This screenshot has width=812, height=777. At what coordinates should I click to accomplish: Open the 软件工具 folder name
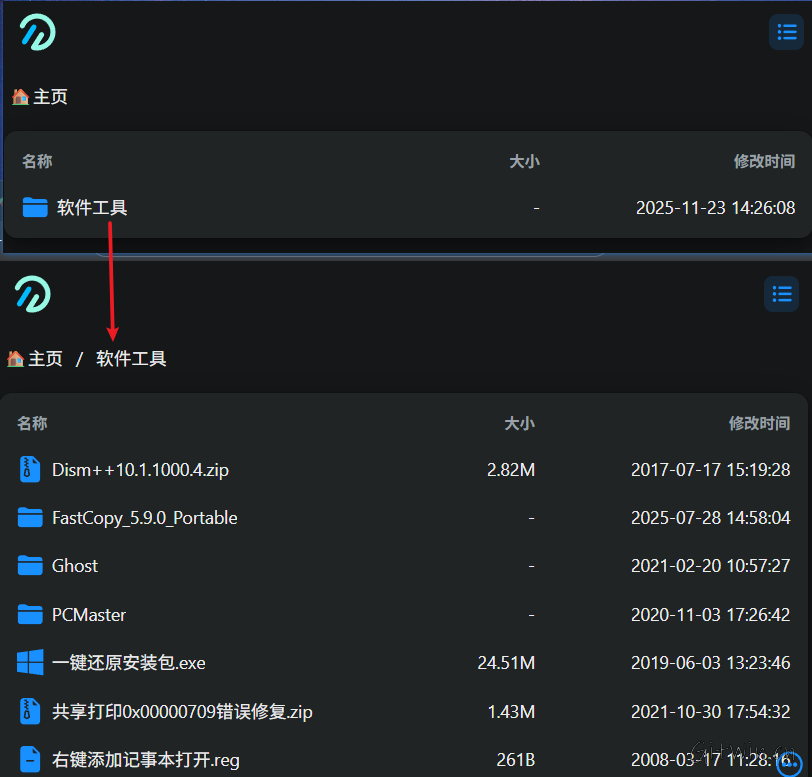point(92,208)
